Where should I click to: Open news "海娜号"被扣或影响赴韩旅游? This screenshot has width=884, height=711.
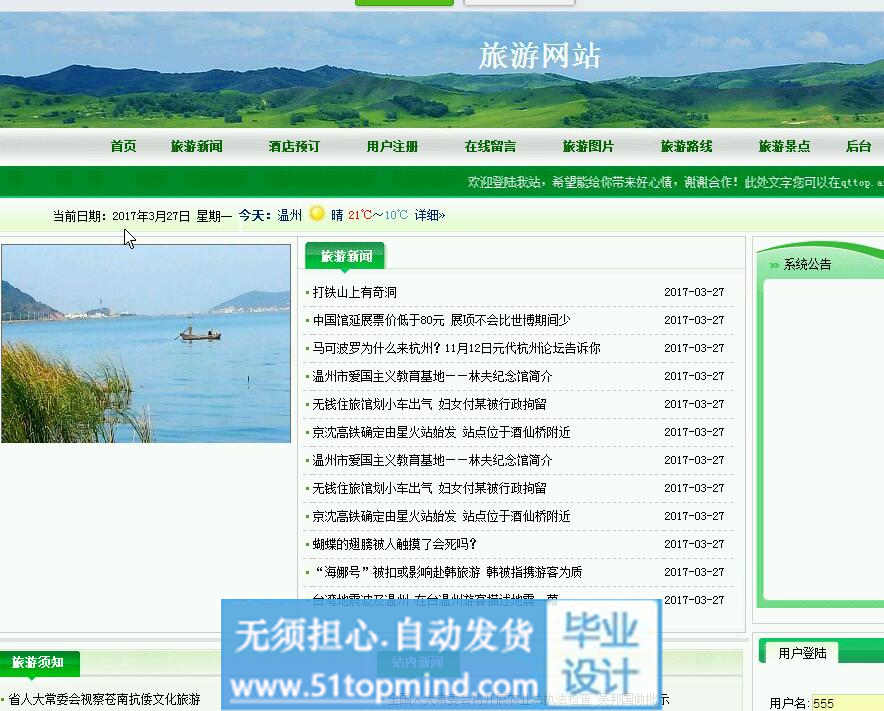[448, 572]
